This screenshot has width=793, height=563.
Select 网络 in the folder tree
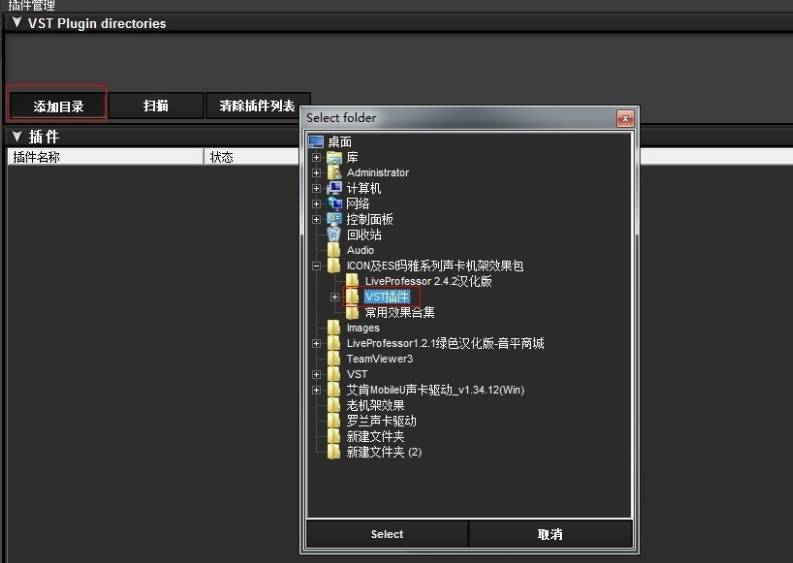click(358, 204)
